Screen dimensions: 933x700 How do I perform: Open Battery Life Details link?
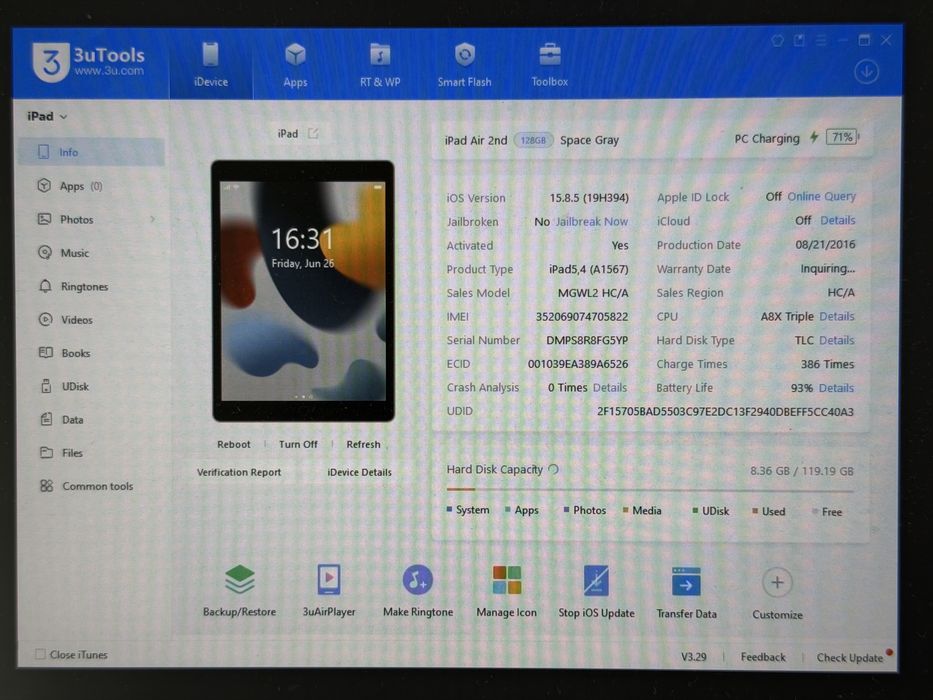coord(836,388)
